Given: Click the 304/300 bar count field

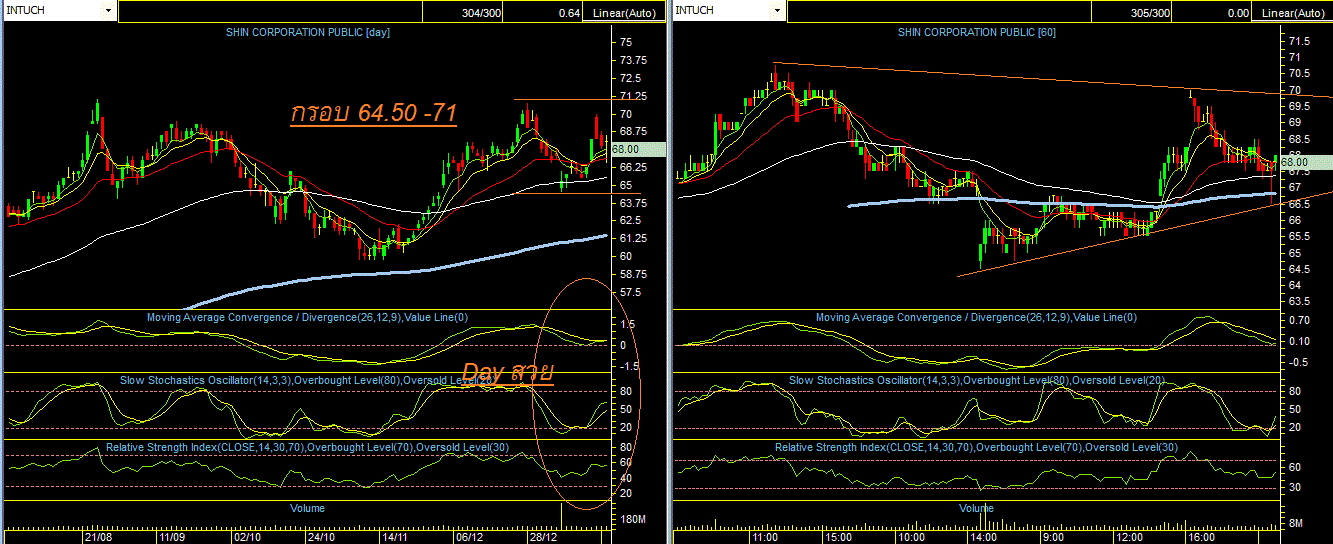Looking at the screenshot, I should 463,12.
